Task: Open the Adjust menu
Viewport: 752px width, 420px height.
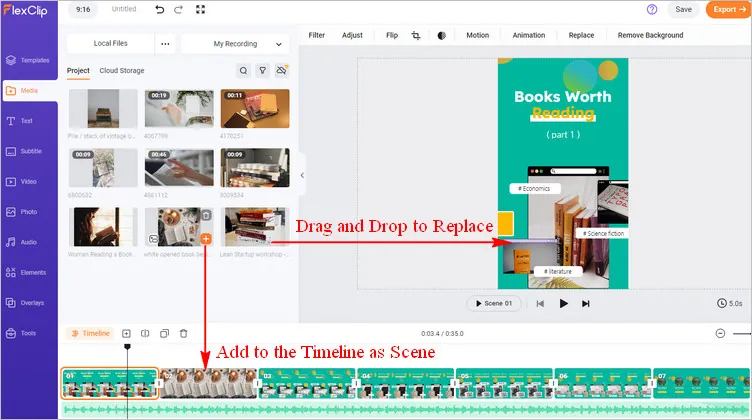Action: (x=352, y=35)
